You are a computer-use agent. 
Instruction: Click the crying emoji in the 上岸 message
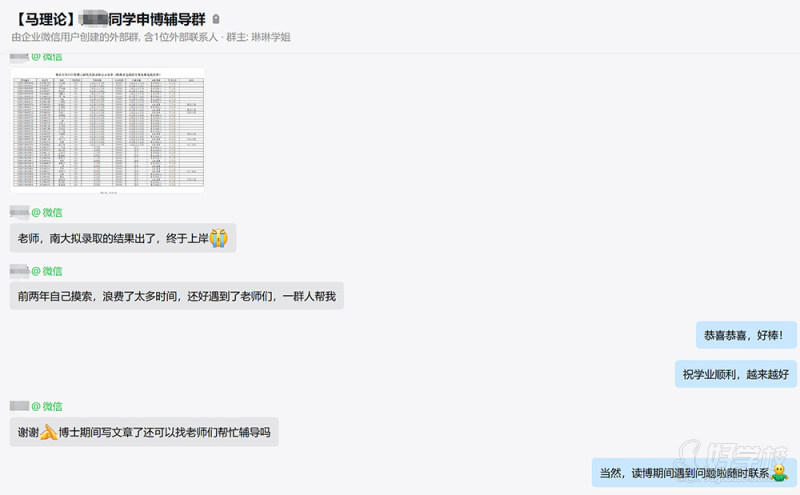(x=218, y=238)
